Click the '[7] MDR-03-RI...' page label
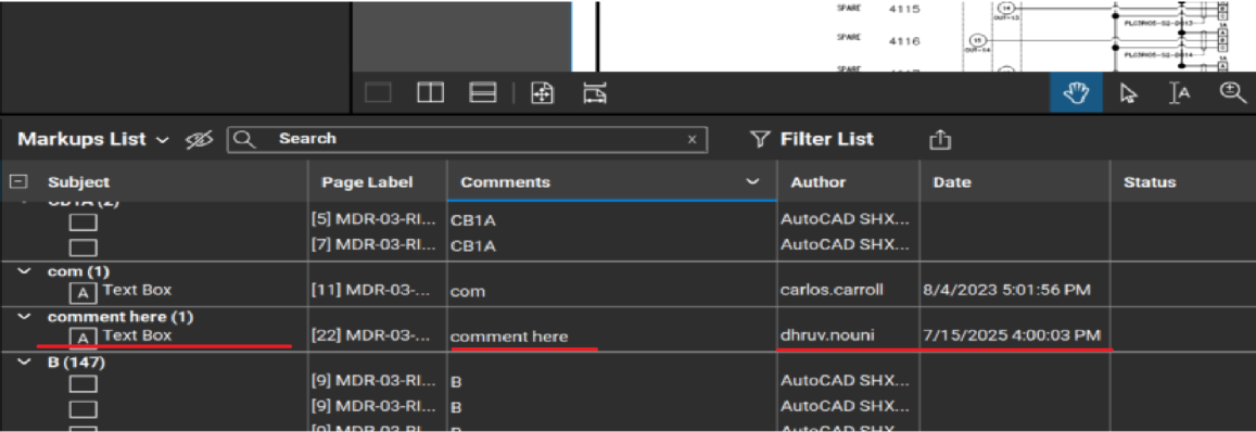Screen dimensions: 1256x432 pyautogui.click(x=373, y=244)
